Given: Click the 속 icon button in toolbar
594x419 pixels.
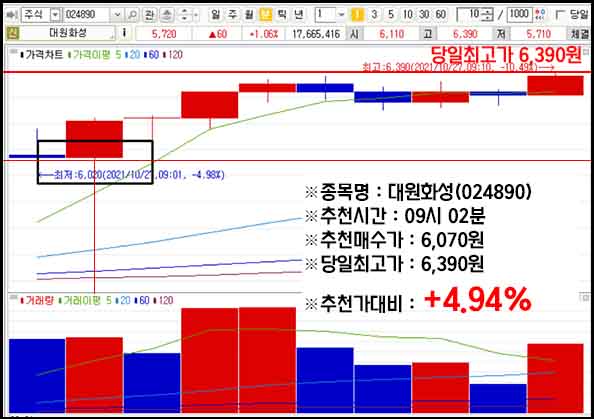Looking at the screenshot, I should (x=167, y=15).
